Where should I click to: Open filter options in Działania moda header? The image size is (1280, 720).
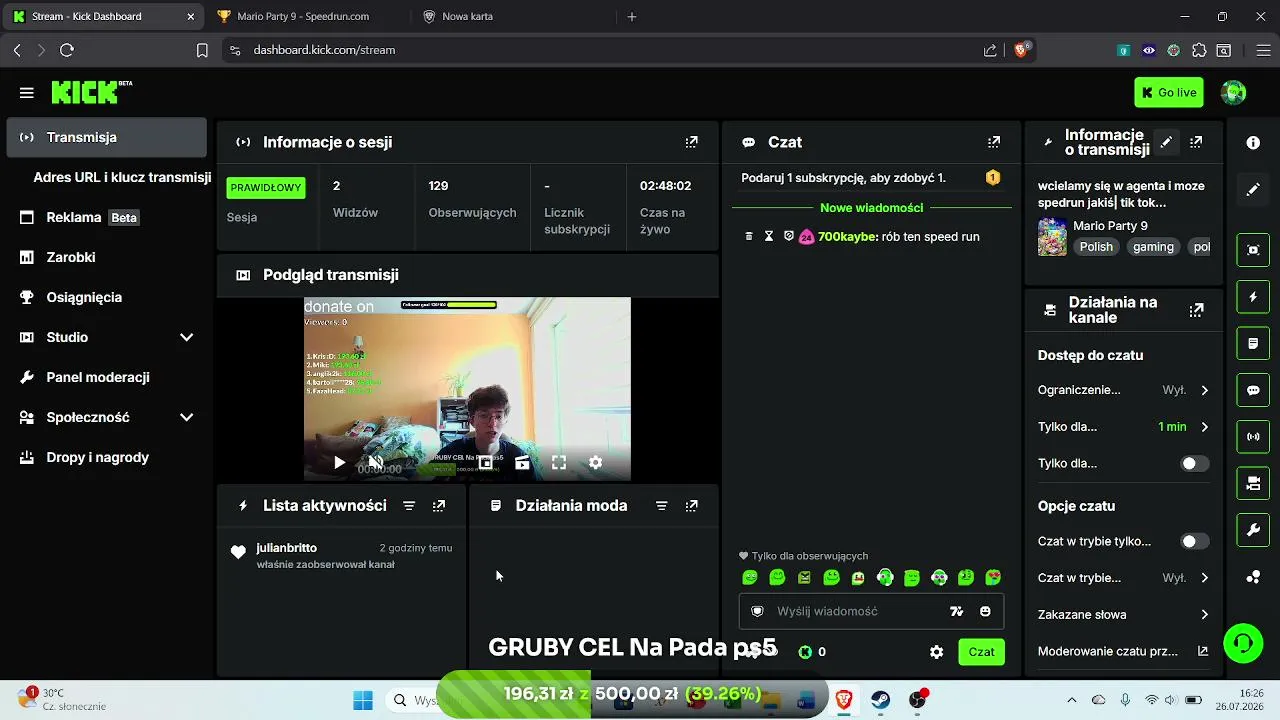coord(661,506)
